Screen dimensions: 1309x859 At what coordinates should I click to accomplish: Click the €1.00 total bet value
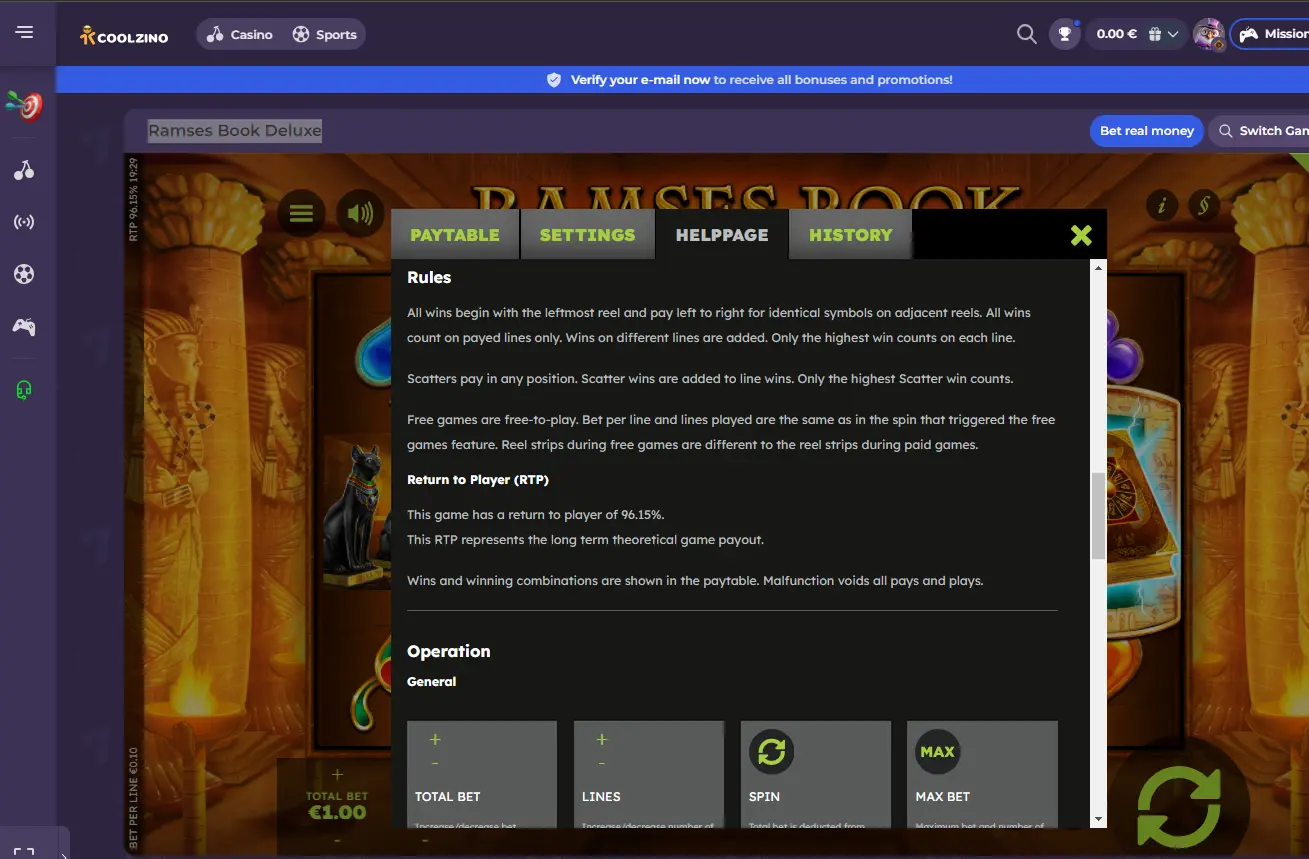pos(337,813)
